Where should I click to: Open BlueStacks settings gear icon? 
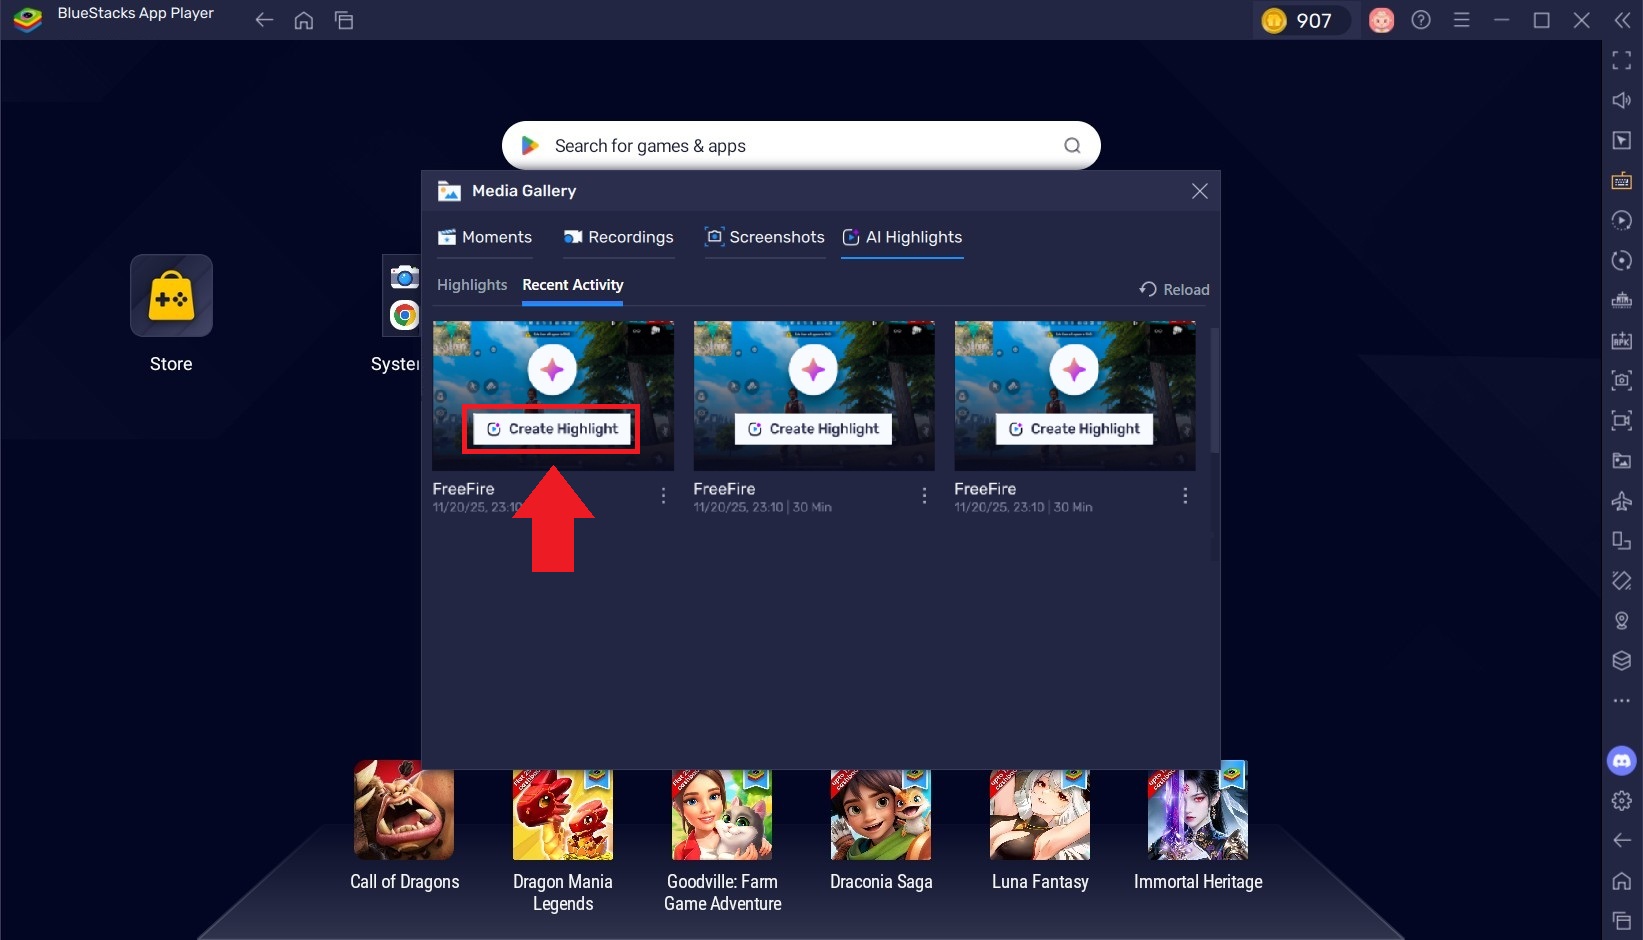pos(1621,800)
